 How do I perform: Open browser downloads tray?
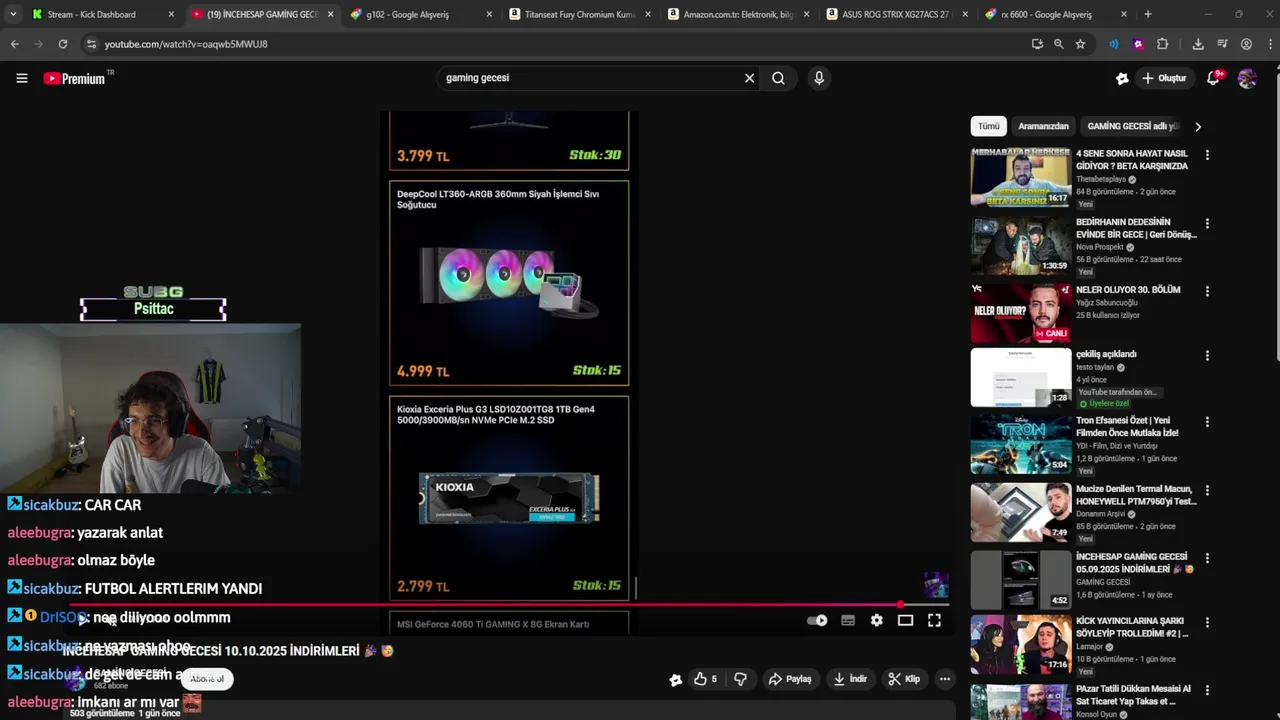tap(1197, 44)
